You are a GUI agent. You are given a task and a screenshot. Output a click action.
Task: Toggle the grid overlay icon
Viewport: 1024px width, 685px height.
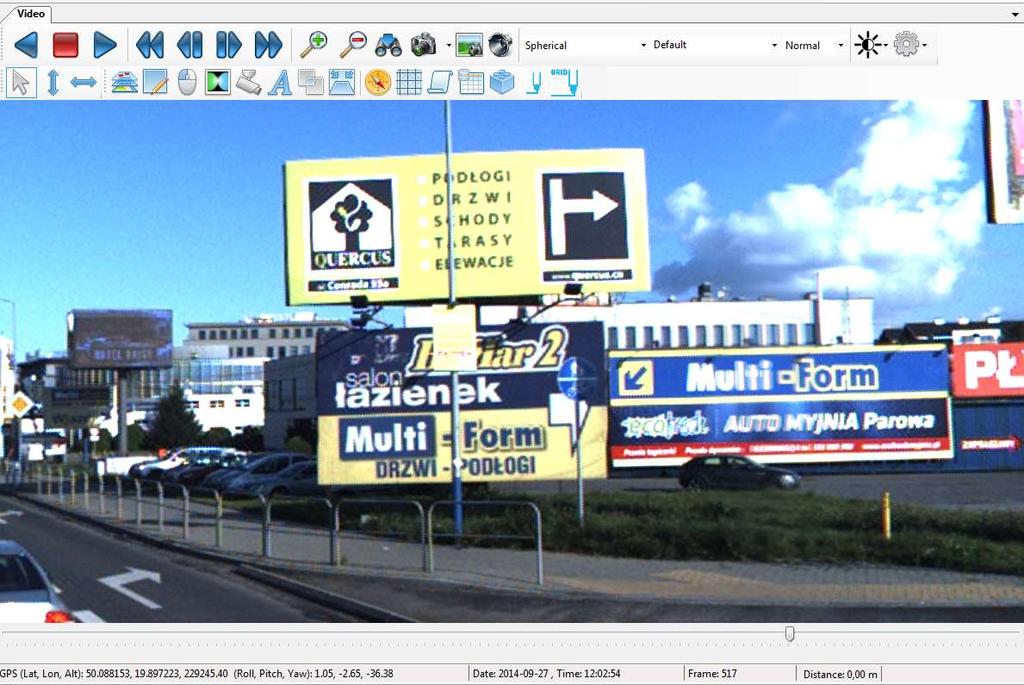(409, 82)
